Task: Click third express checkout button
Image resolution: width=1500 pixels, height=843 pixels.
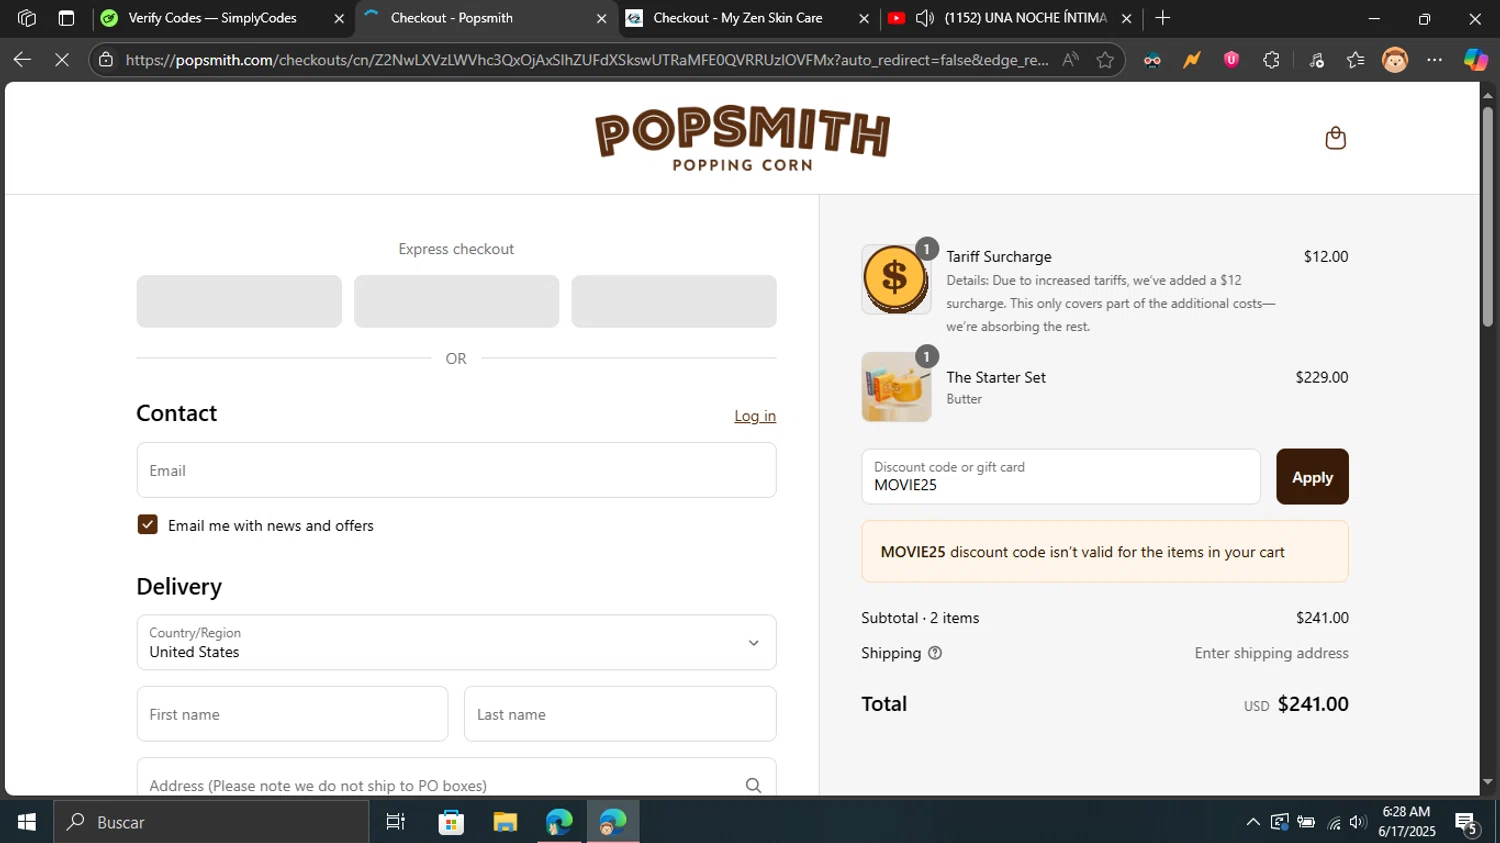Action: tap(674, 301)
